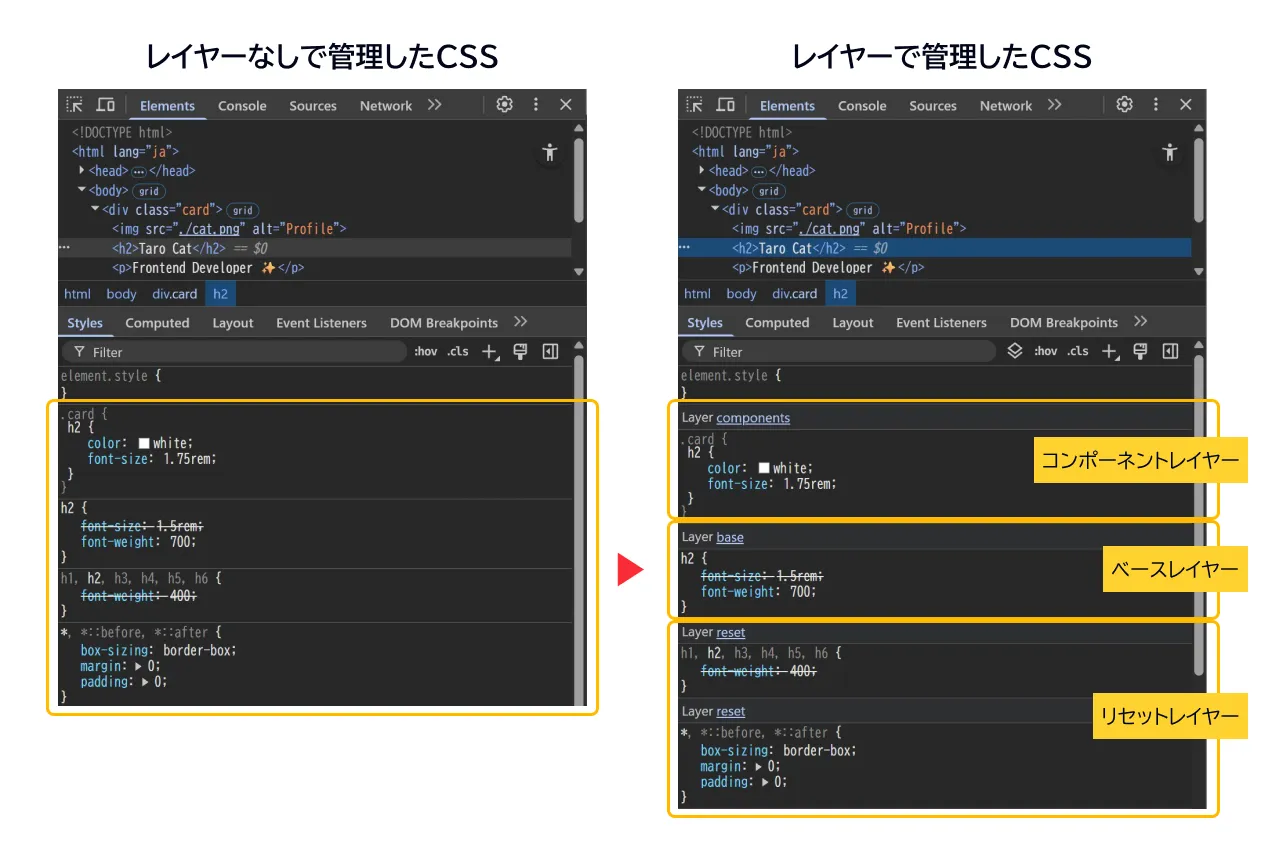This screenshot has width=1280, height=841.
Task: Open DevTools settings gear in right panel
Action: 1124,105
